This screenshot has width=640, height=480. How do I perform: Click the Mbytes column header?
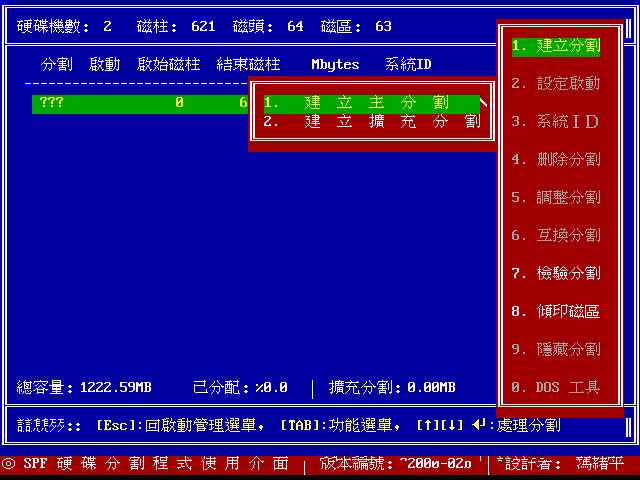click(335, 65)
